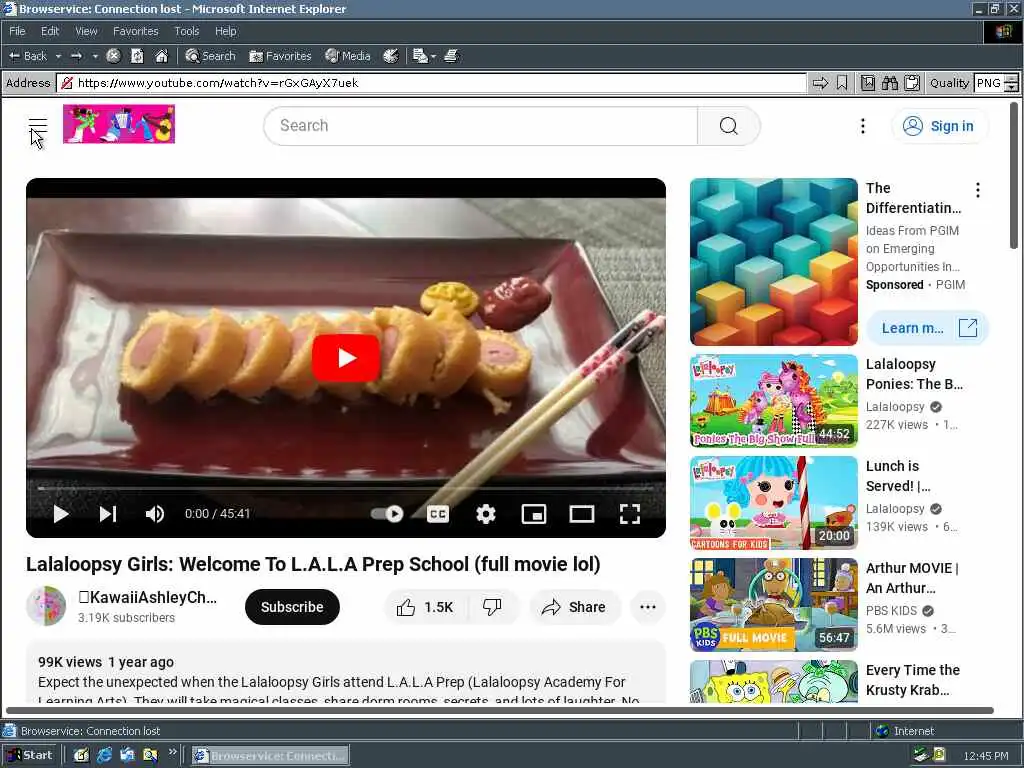This screenshot has height=768, width=1024.
Task: Enable miniplayer mode icon
Action: point(534,514)
